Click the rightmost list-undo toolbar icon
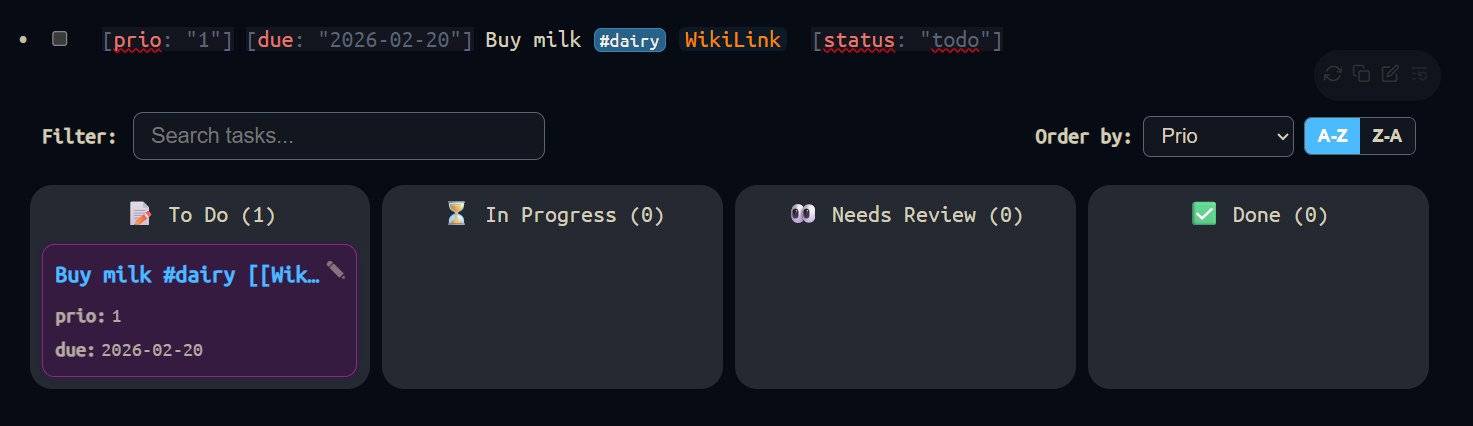The width and height of the screenshot is (1473, 426). click(1419, 73)
